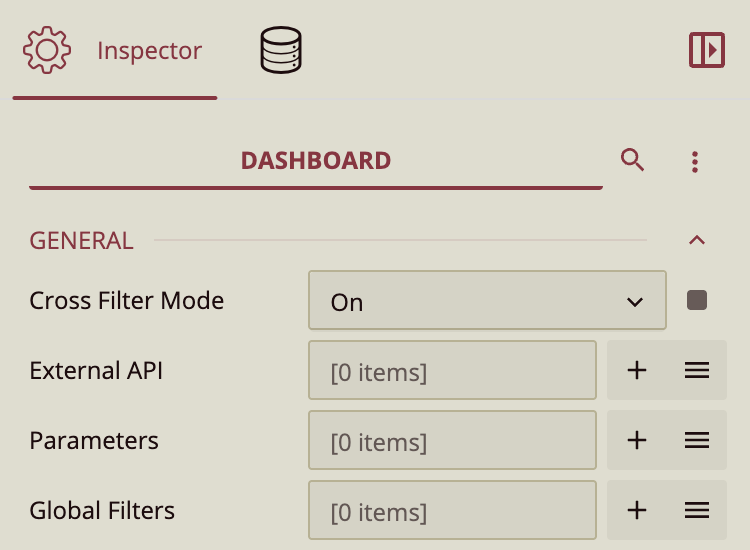Open External API list menu icon
The height and width of the screenshot is (550, 750).
click(697, 371)
